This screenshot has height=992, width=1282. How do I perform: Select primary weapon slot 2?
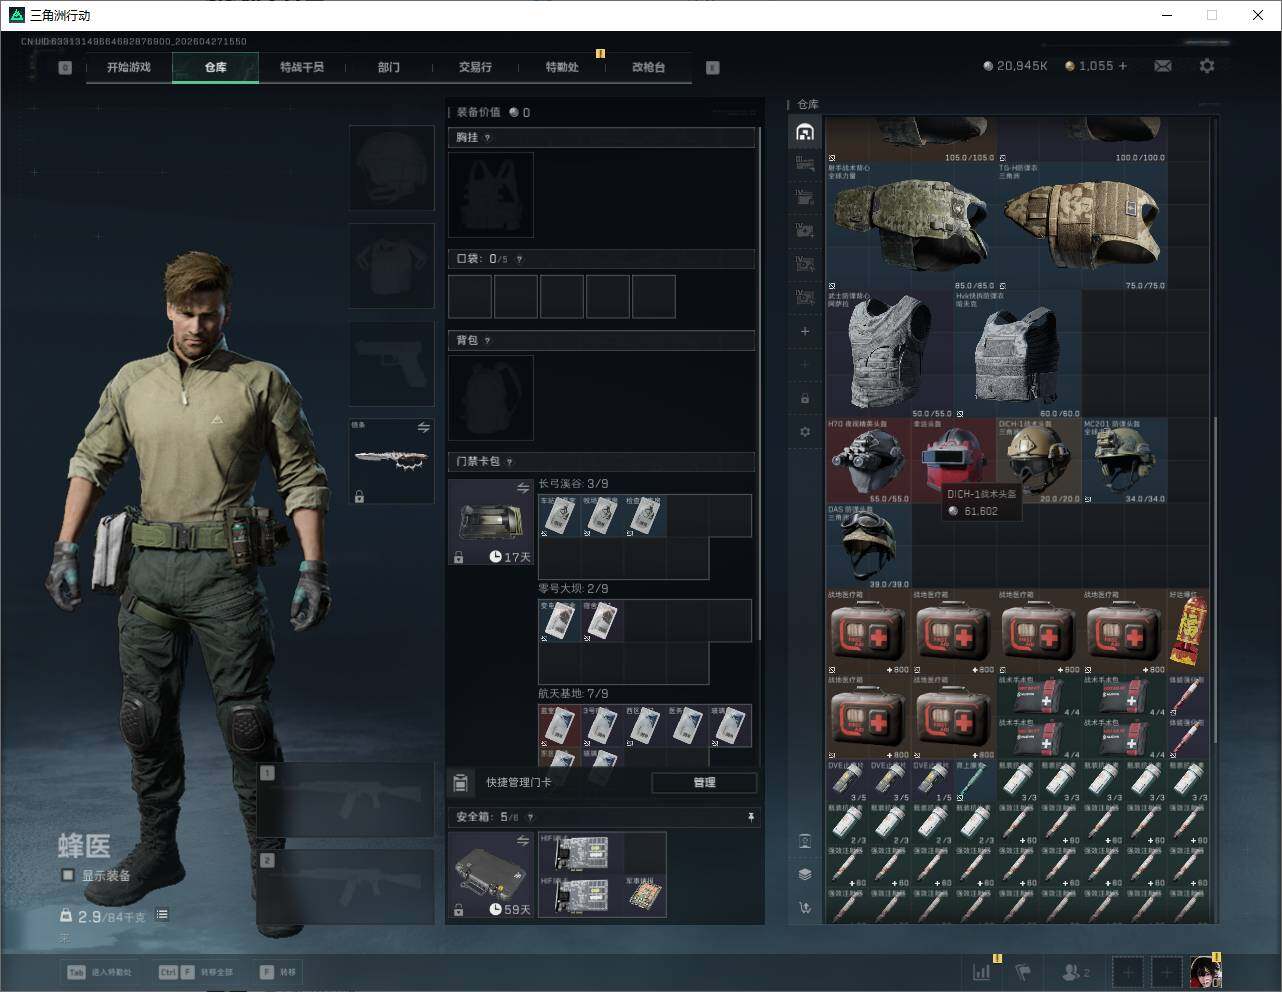click(x=346, y=887)
